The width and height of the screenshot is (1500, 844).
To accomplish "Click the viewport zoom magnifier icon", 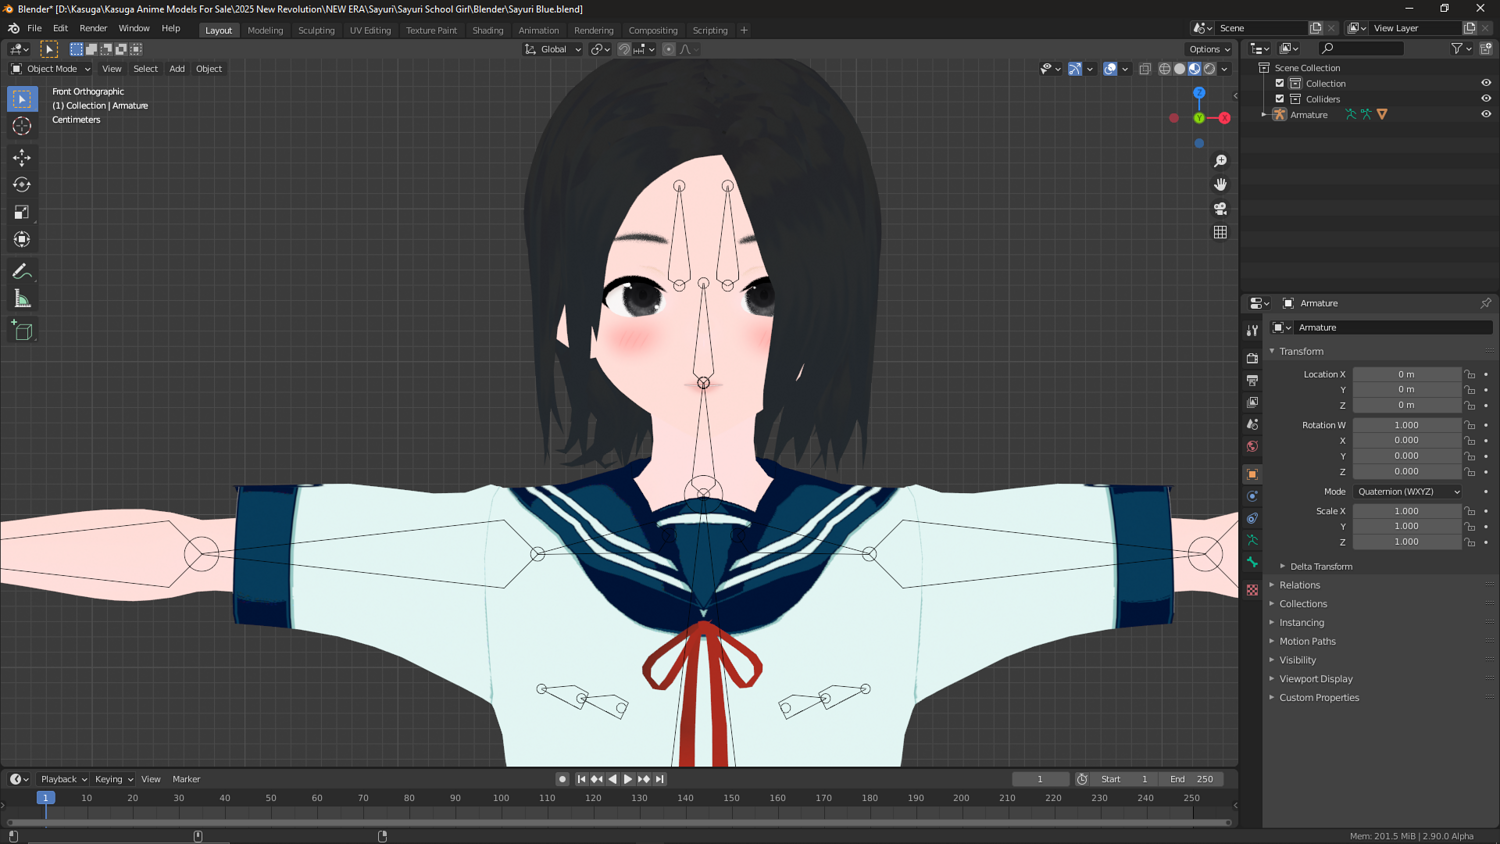I will (1220, 161).
